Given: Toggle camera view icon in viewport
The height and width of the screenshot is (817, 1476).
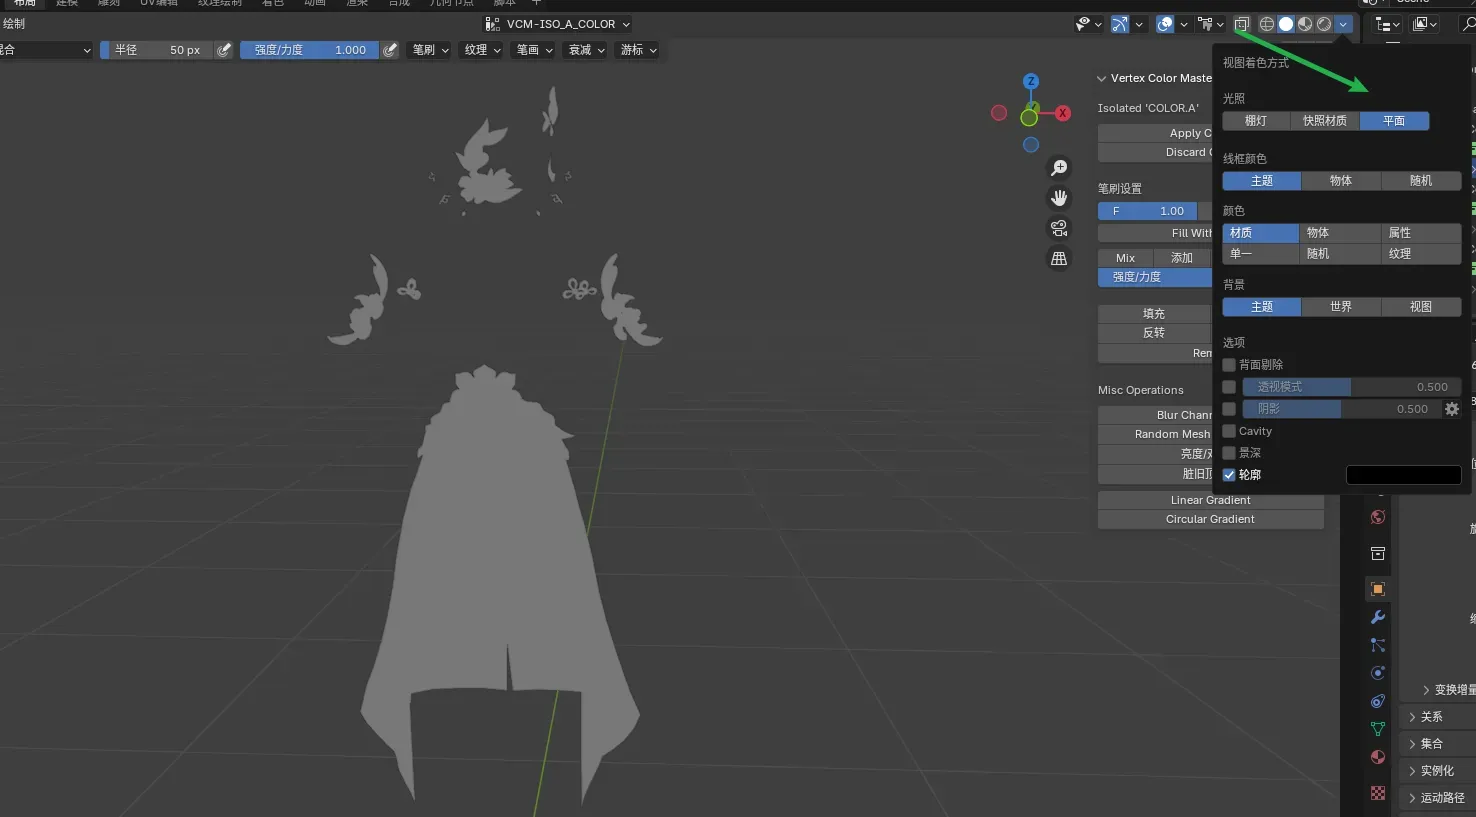Looking at the screenshot, I should [x=1059, y=228].
